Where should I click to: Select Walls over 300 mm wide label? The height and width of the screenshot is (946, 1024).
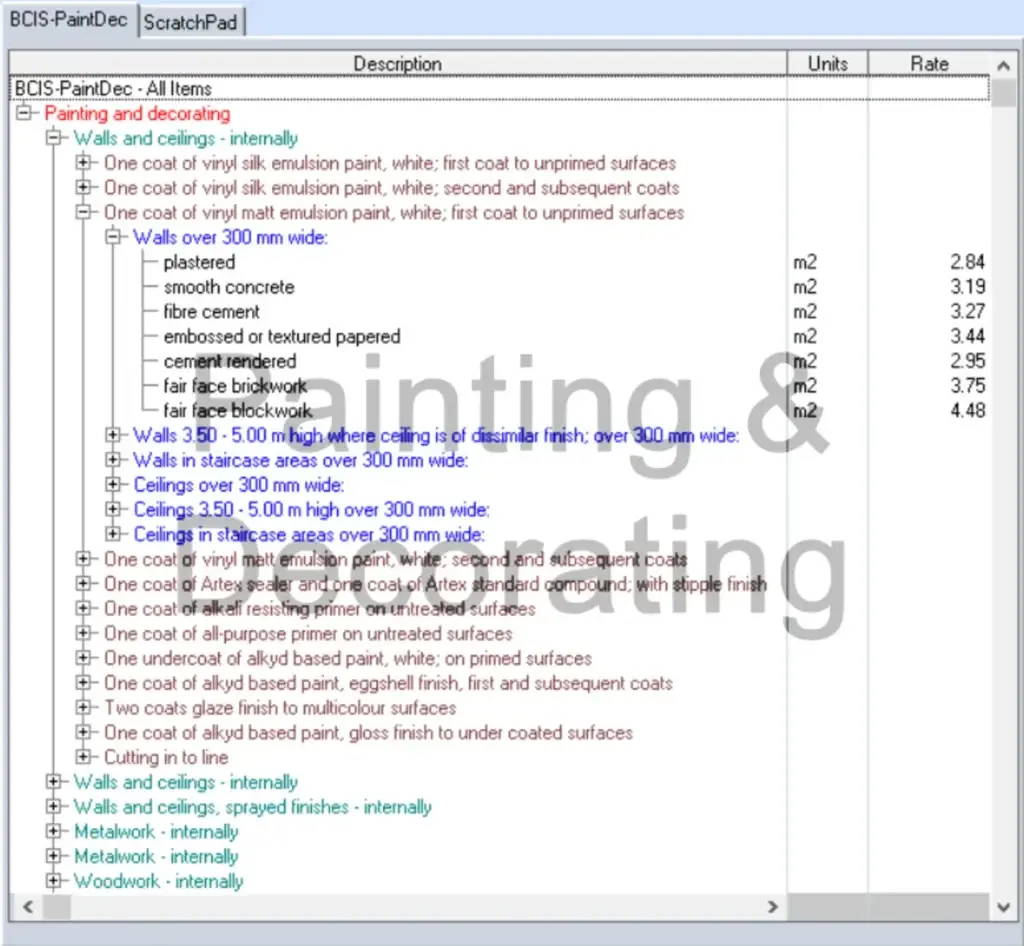[x=231, y=237]
